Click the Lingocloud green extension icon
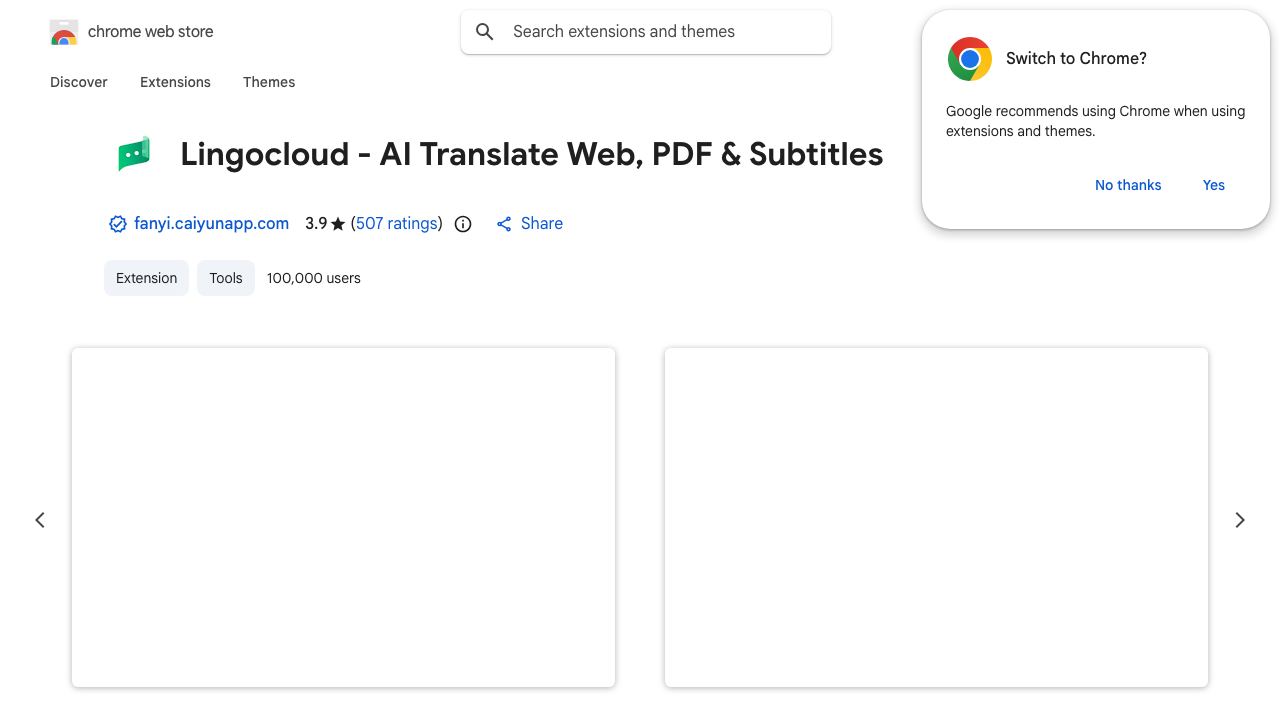This screenshot has width=1280, height=720. click(x=134, y=154)
